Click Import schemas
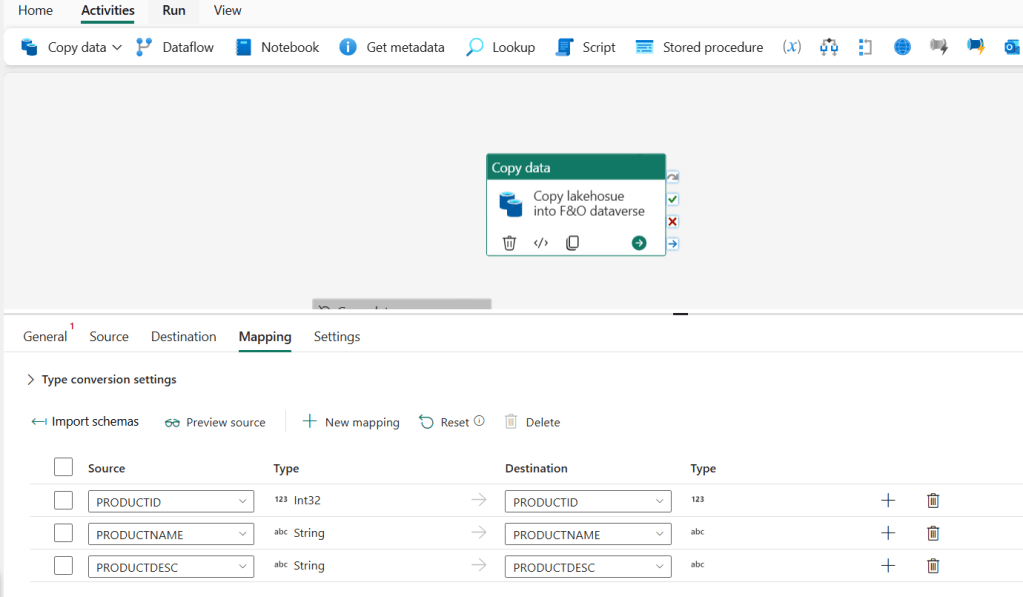Screen dimensions: 1023x597 (x=85, y=422)
